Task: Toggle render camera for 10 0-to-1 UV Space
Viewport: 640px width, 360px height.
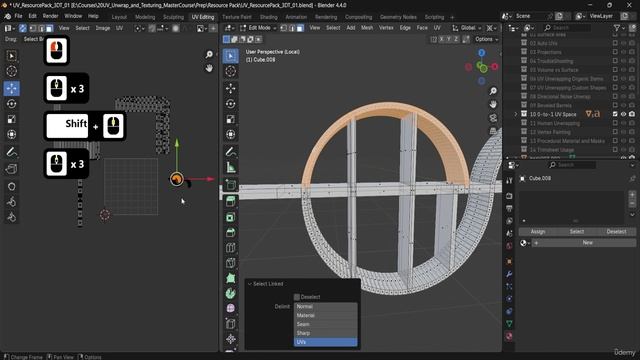Action: [x=632, y=114]
